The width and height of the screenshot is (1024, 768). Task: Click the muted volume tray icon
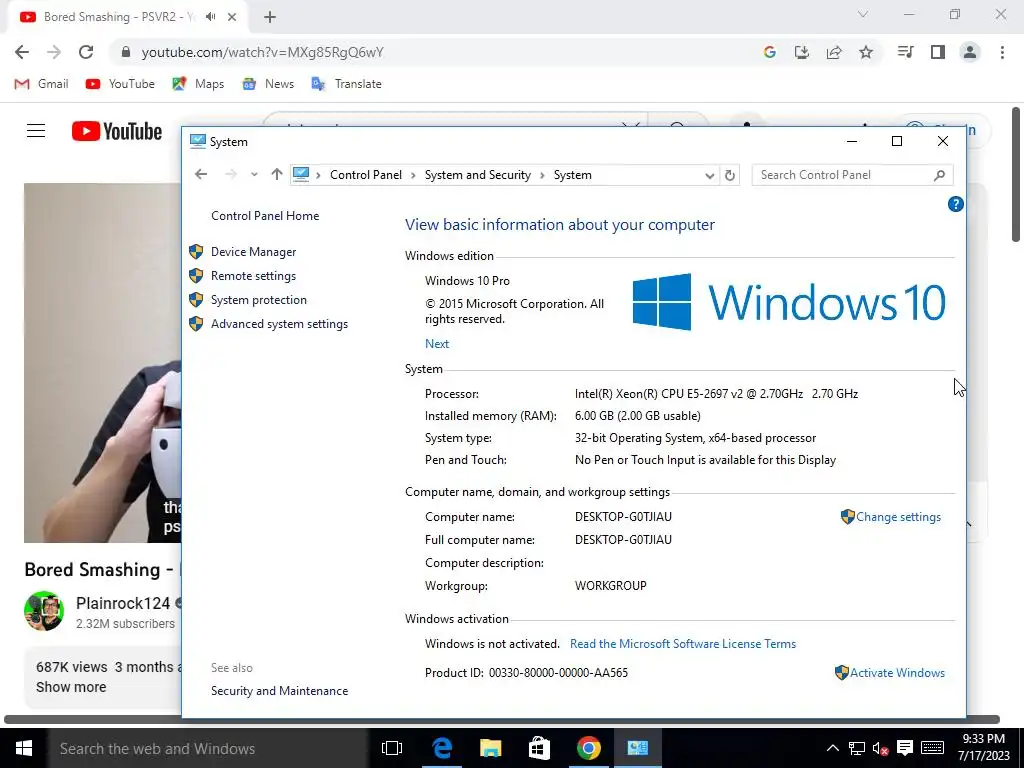pos(880,748)
